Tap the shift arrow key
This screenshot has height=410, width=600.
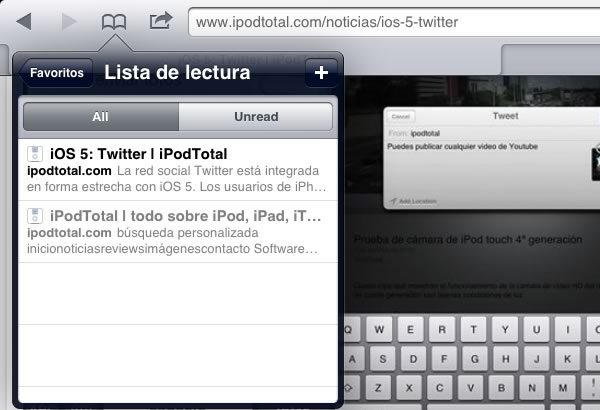(352, 388)
